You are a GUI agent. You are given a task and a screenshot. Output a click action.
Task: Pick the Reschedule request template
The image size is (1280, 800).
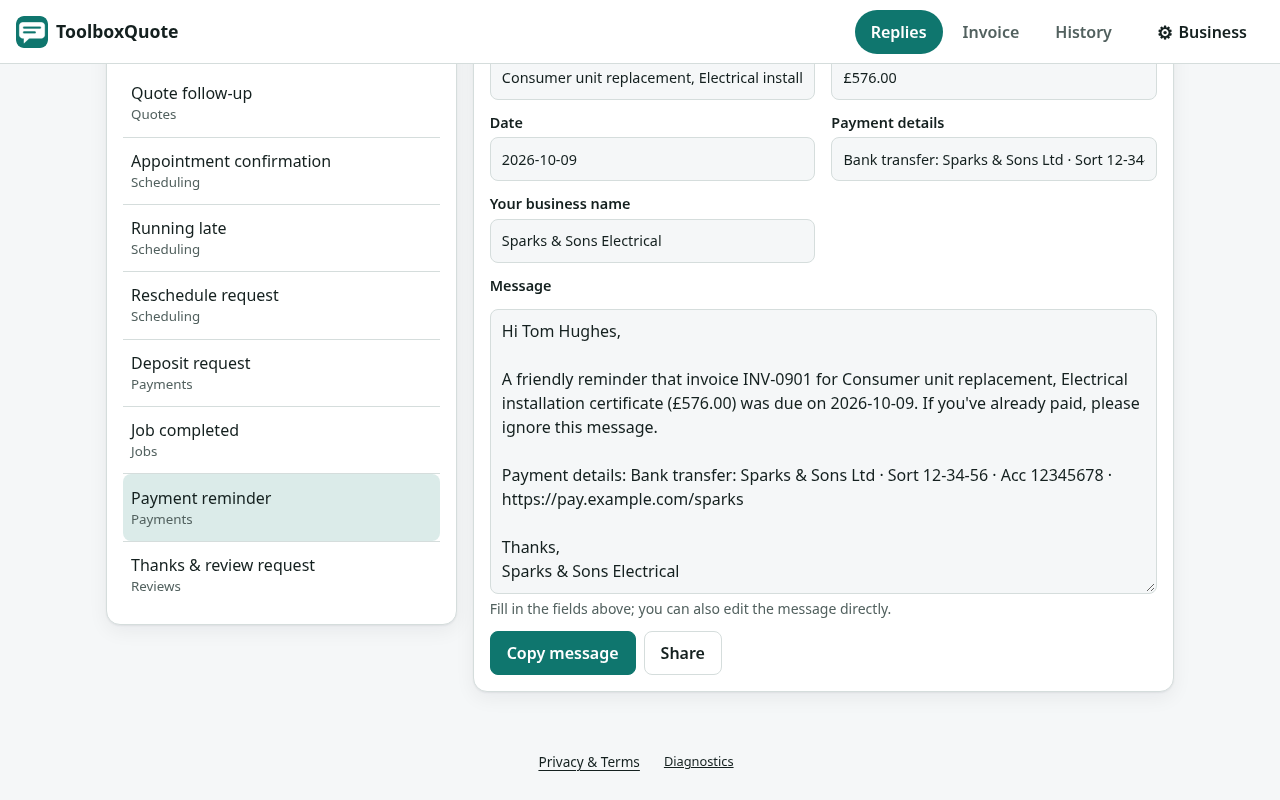[281, 305]
